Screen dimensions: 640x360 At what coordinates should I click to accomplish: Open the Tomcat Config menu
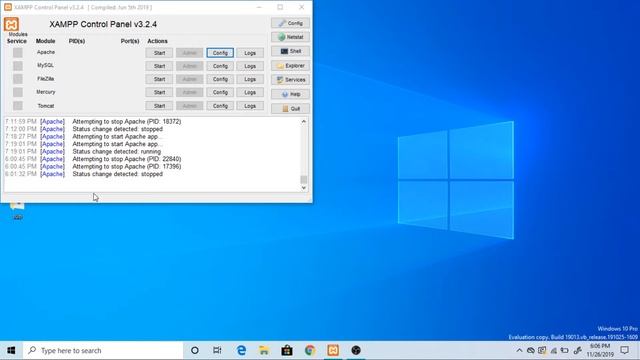[x=220, y=106]
